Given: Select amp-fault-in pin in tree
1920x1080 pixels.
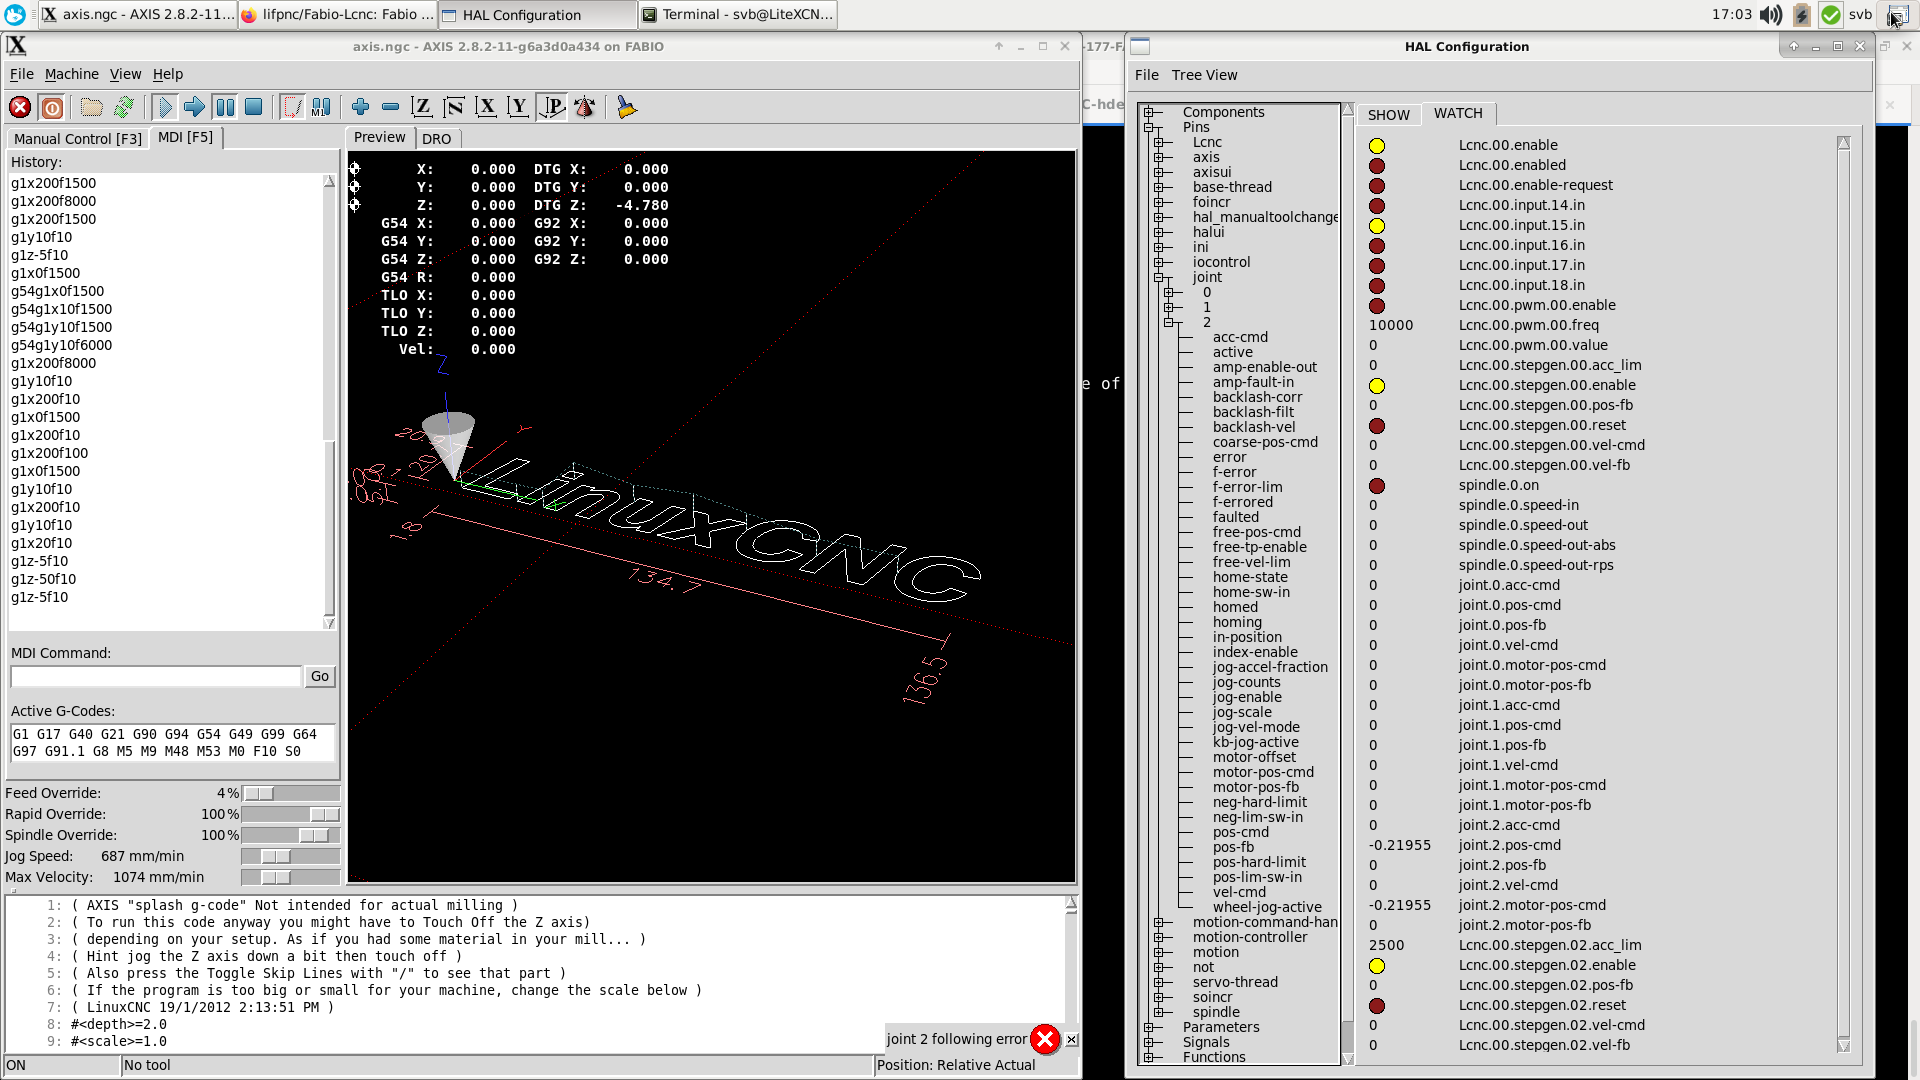Looking at the screenshot, I should (x=1253, y=383).
